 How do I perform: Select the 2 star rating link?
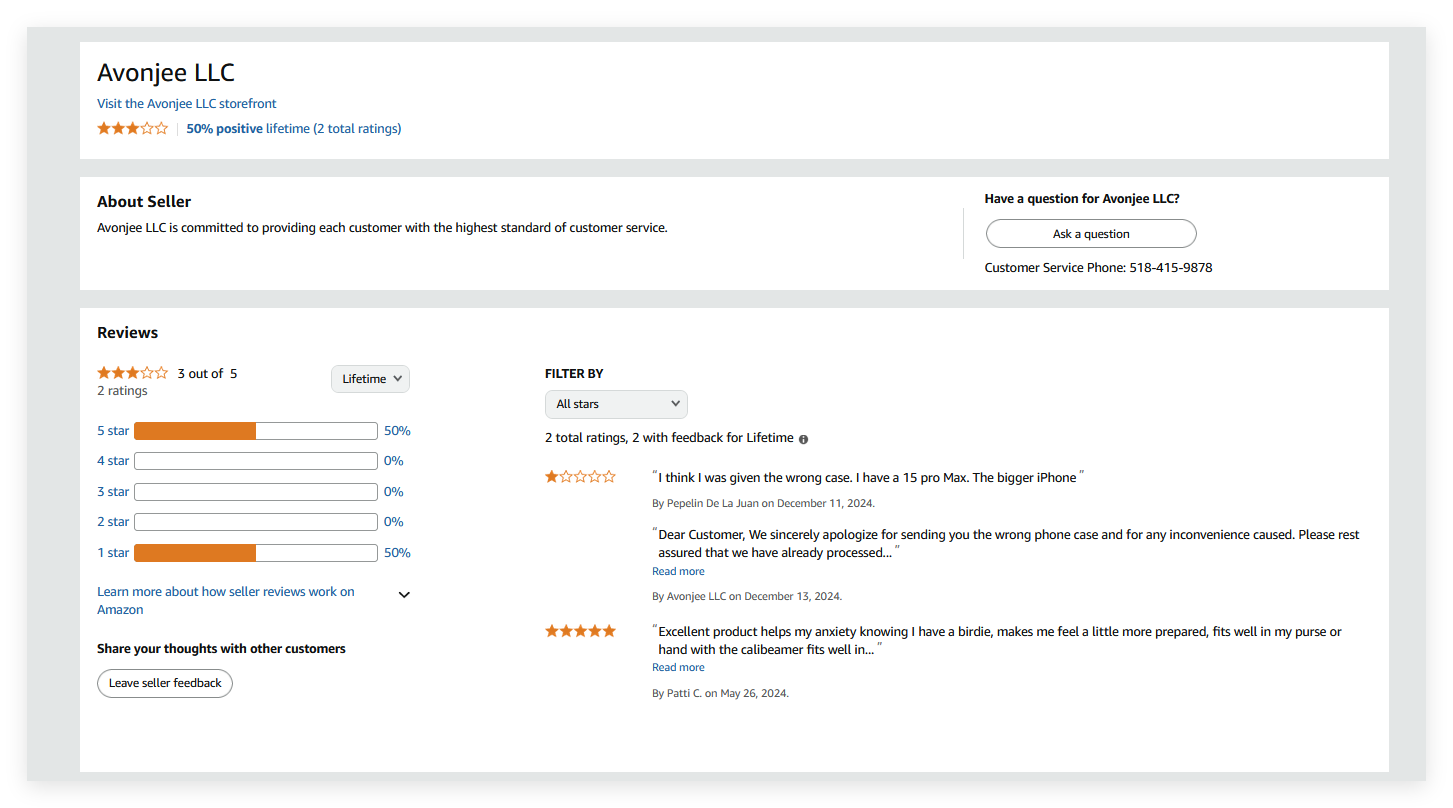point(113,522)
